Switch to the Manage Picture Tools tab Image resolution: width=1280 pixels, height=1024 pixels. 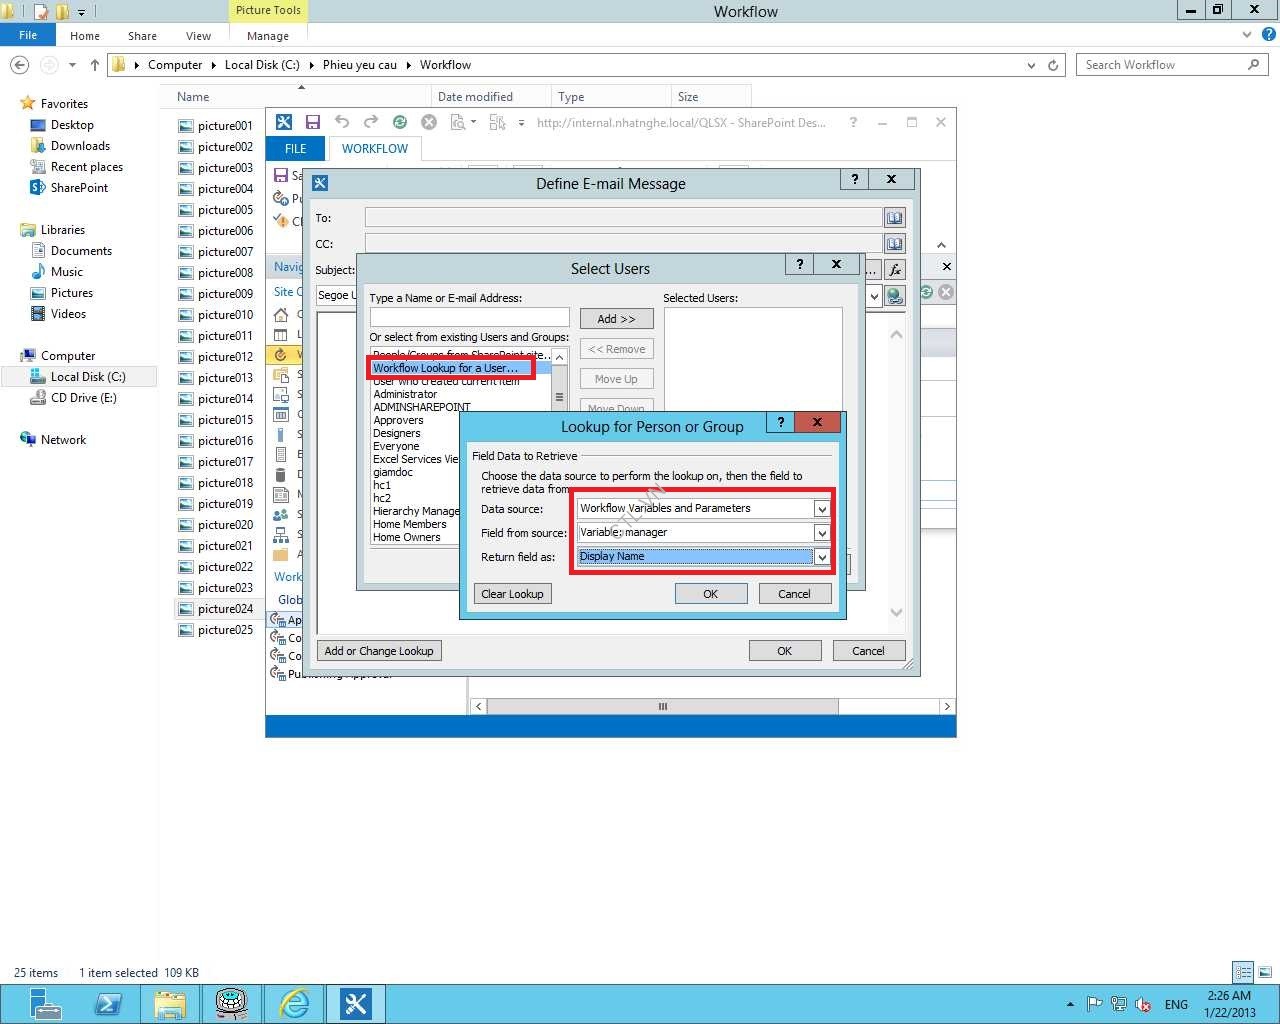click(267, 36)
